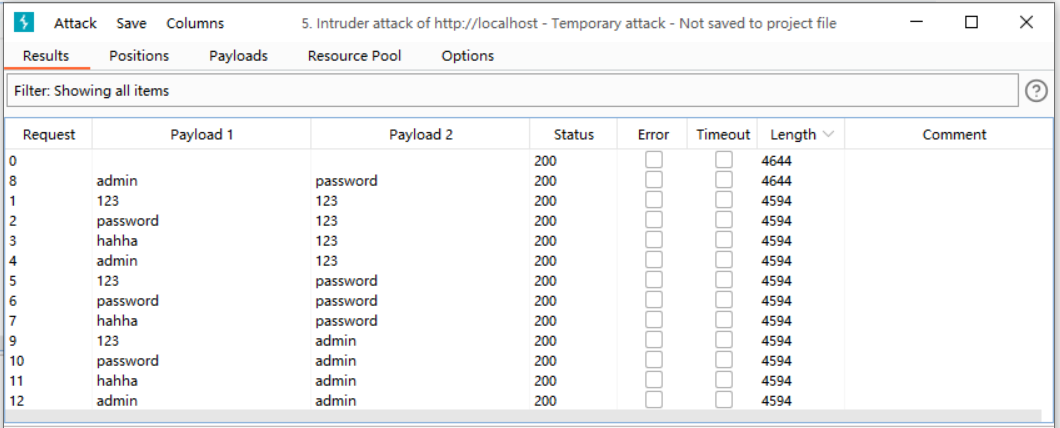Go to the Options tab

(x=468, y=56)
